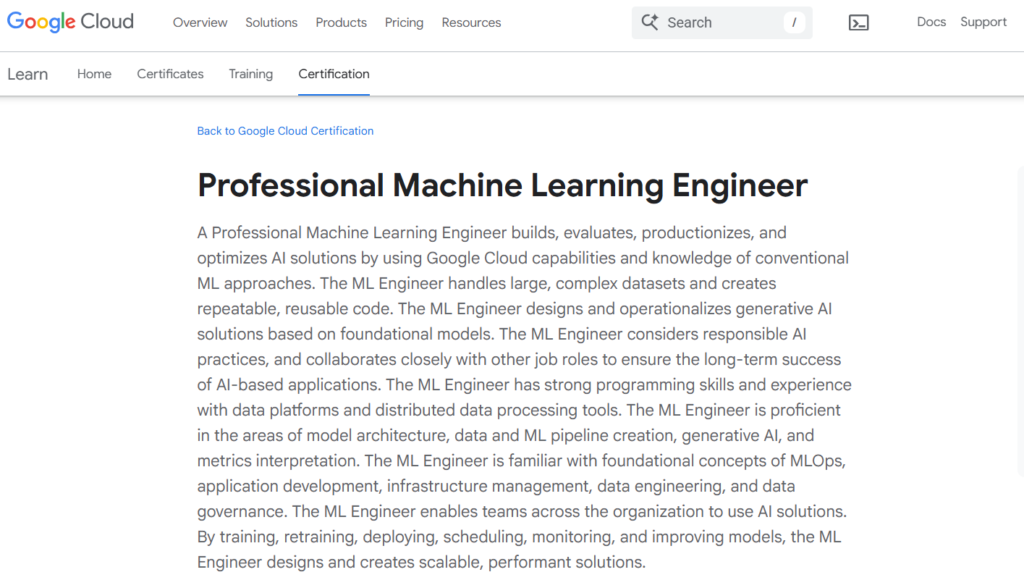Click the text 'ML approaches. The ML Engineer handles'
This screenshot has width=1024, height=580.
pos(351,283)
